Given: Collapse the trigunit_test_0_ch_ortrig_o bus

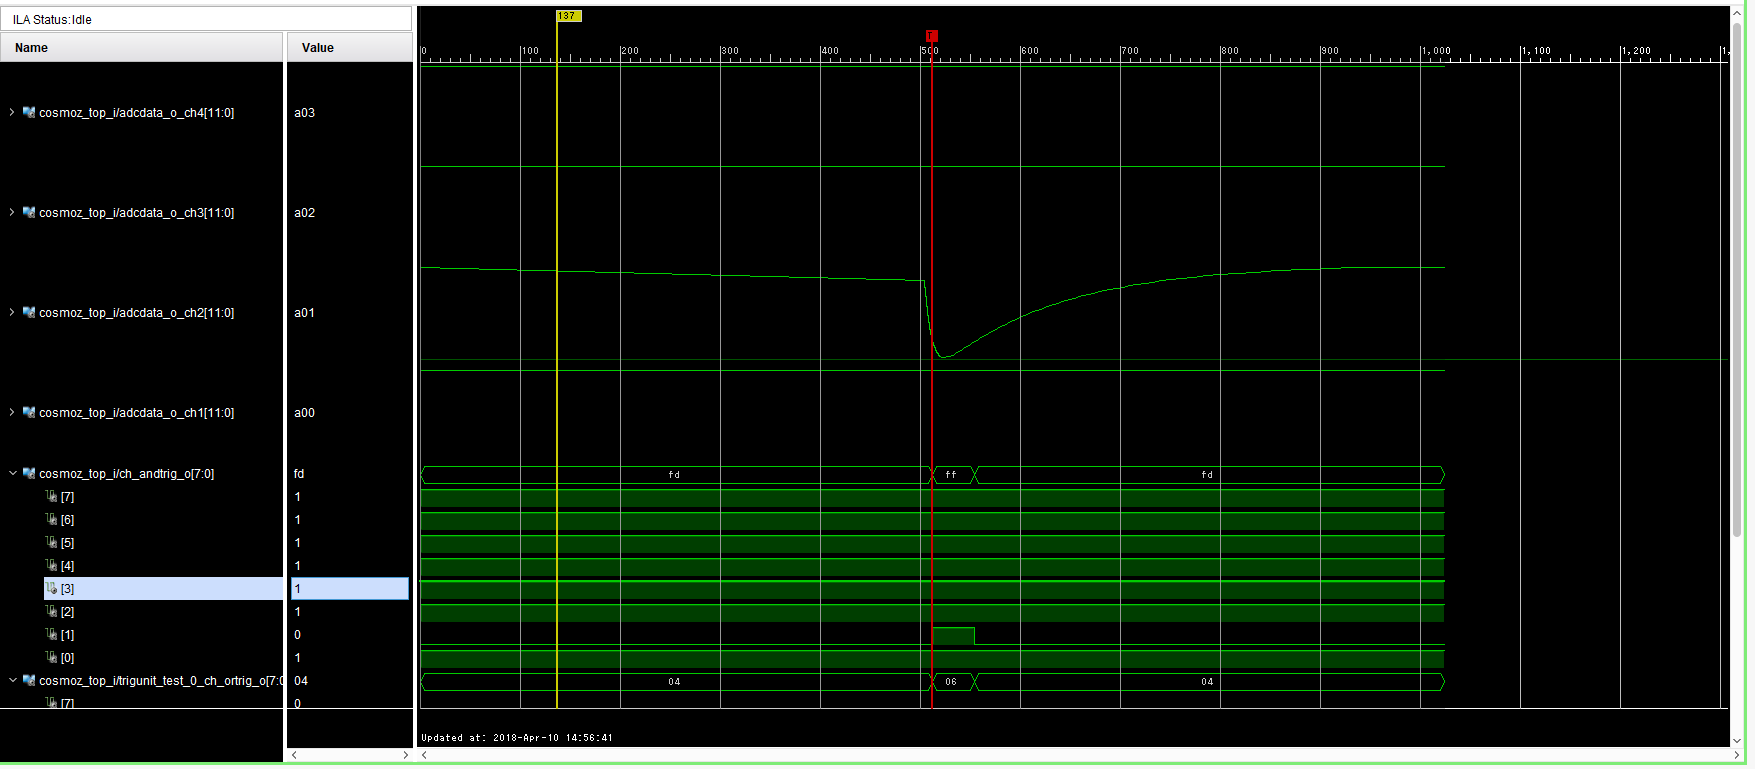Looking at the screenshot, I should (x=12, y=681).
